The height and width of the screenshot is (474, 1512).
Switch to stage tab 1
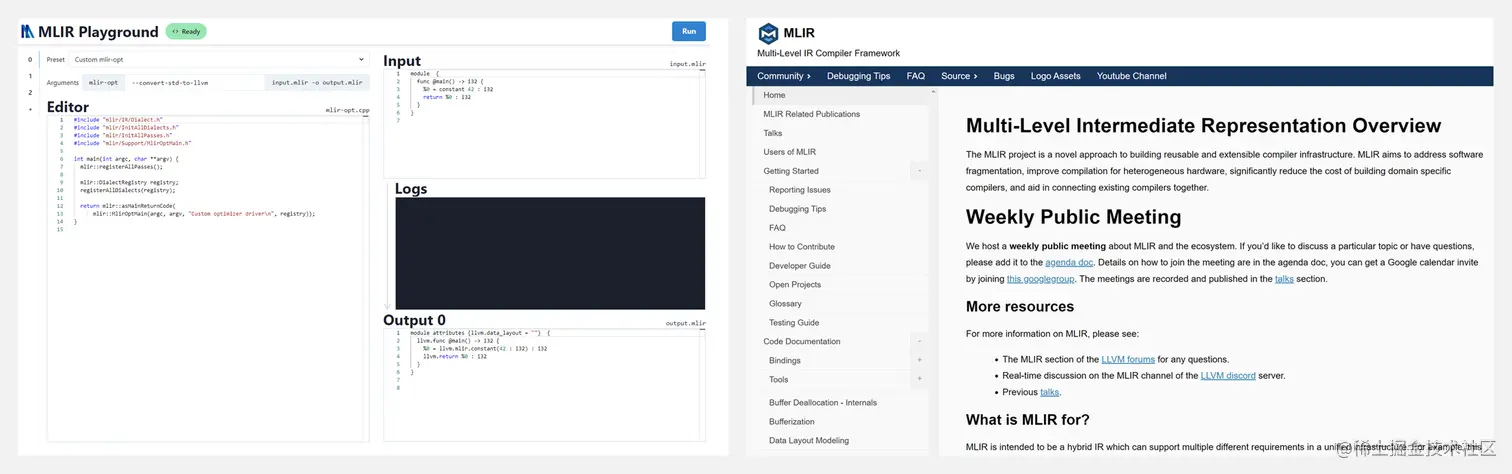(30, 76)
